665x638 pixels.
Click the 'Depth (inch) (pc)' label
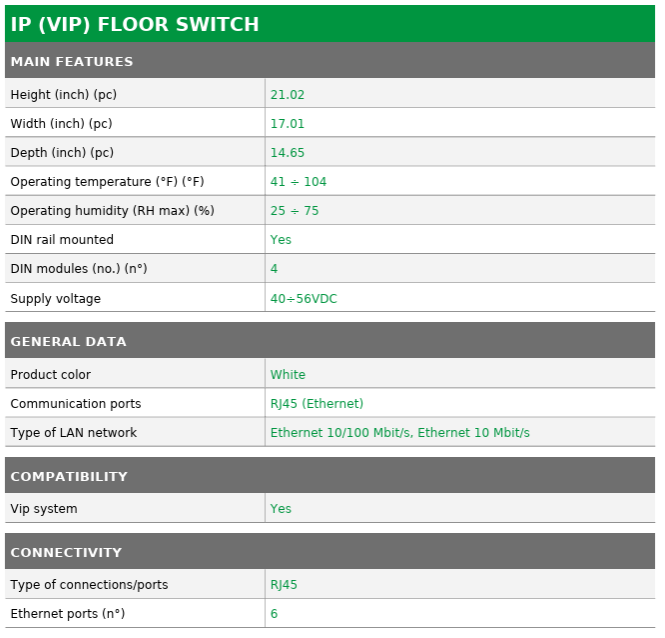pos(62,152)
